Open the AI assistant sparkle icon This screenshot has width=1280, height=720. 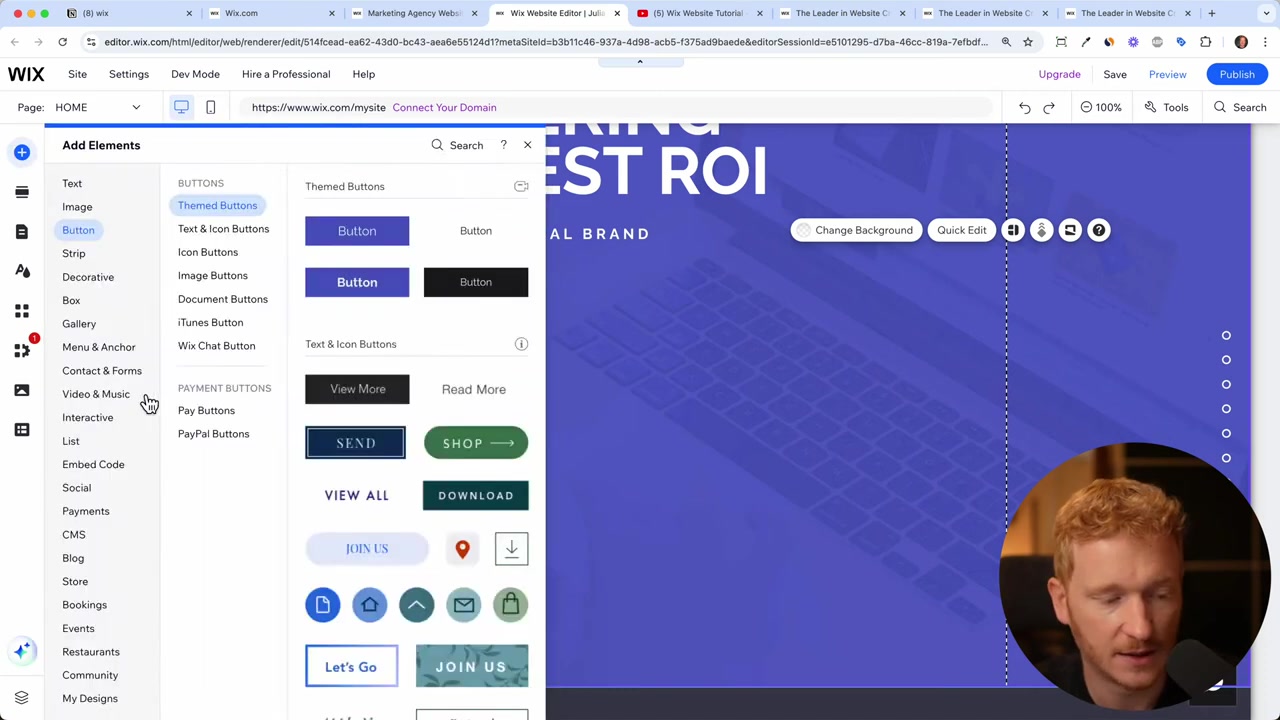click(x=22, y=651)
